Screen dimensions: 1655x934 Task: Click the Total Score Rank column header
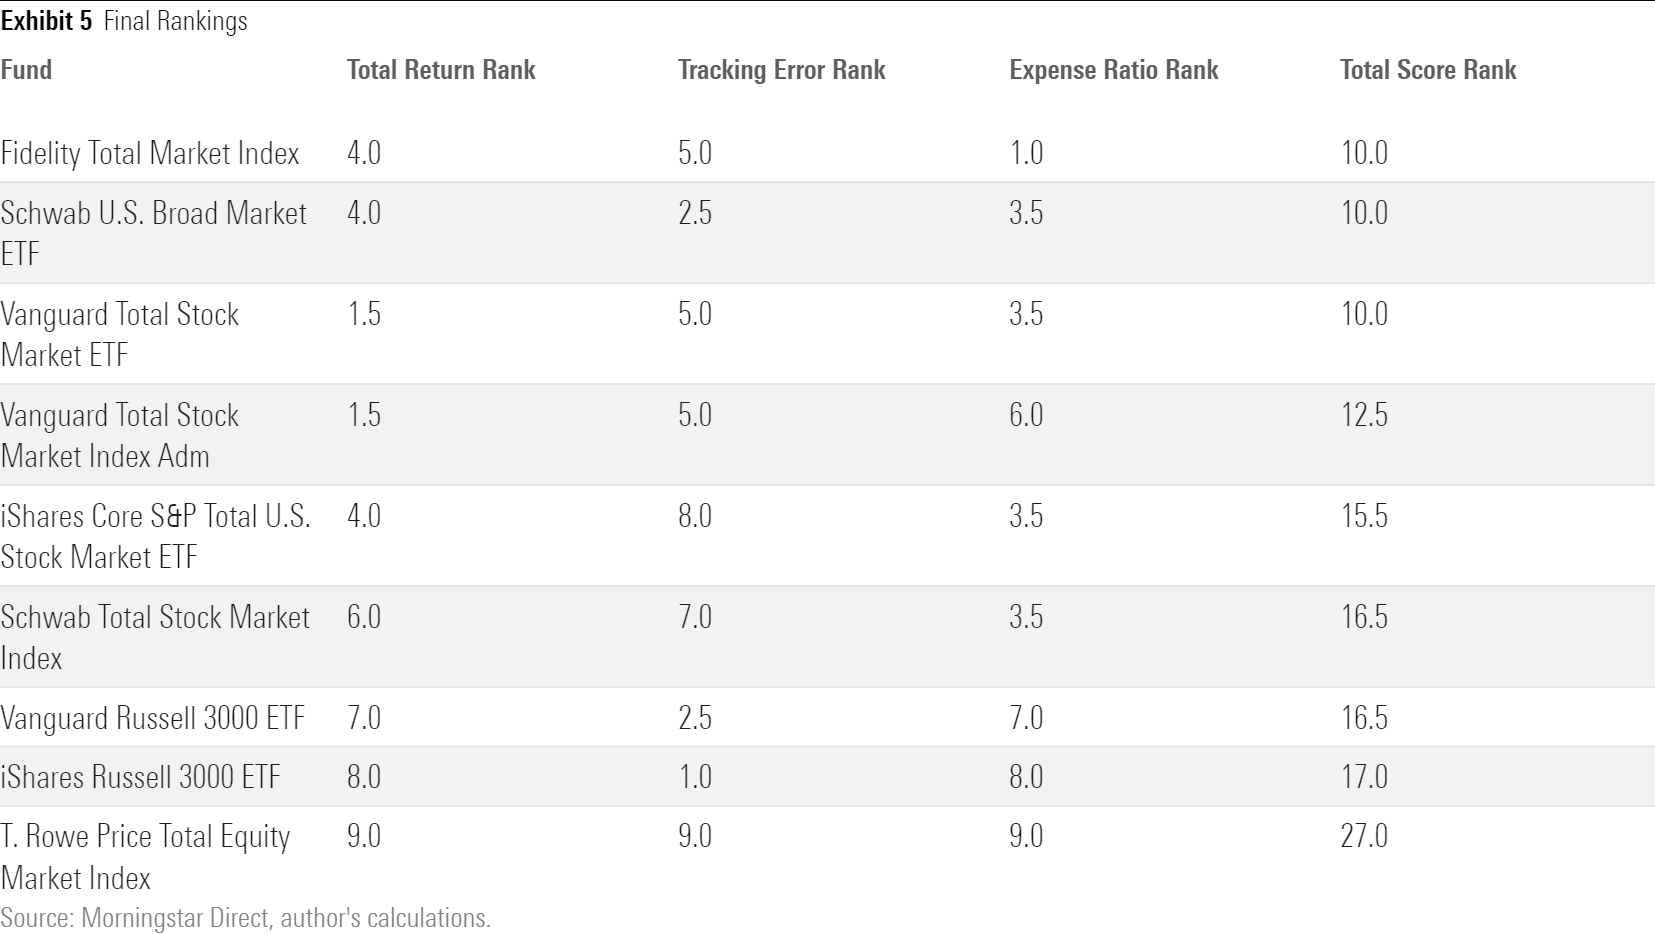pyautogui.click(x=1427, y=70)
